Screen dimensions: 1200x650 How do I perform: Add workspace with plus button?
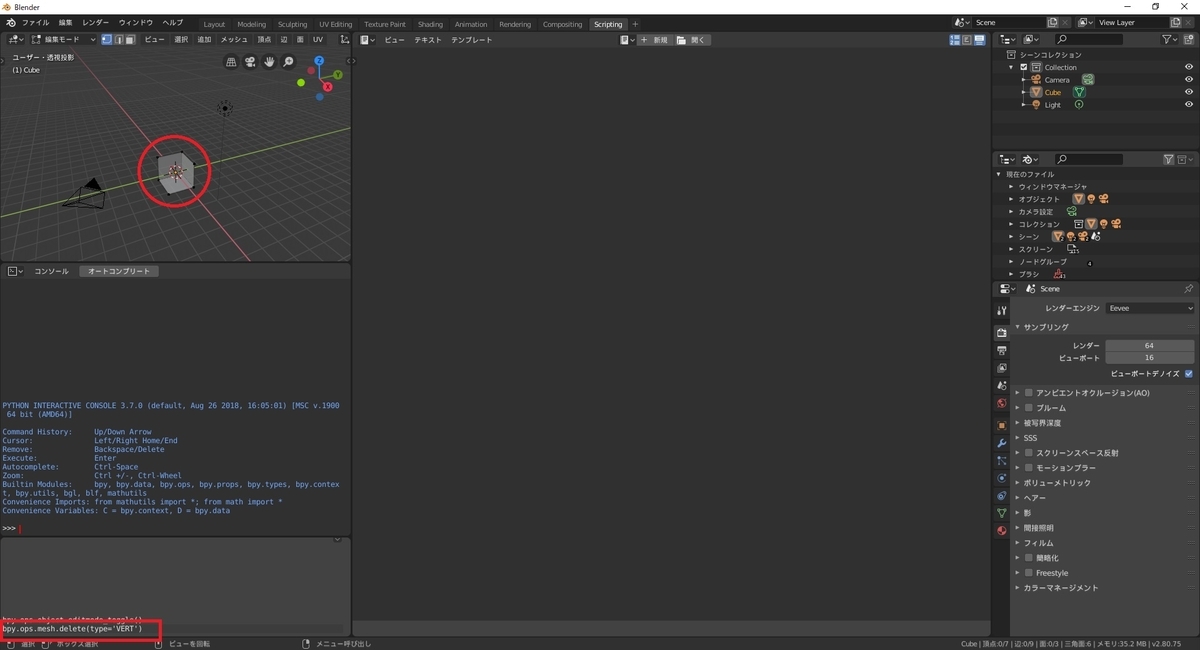[x=635, y=24]
